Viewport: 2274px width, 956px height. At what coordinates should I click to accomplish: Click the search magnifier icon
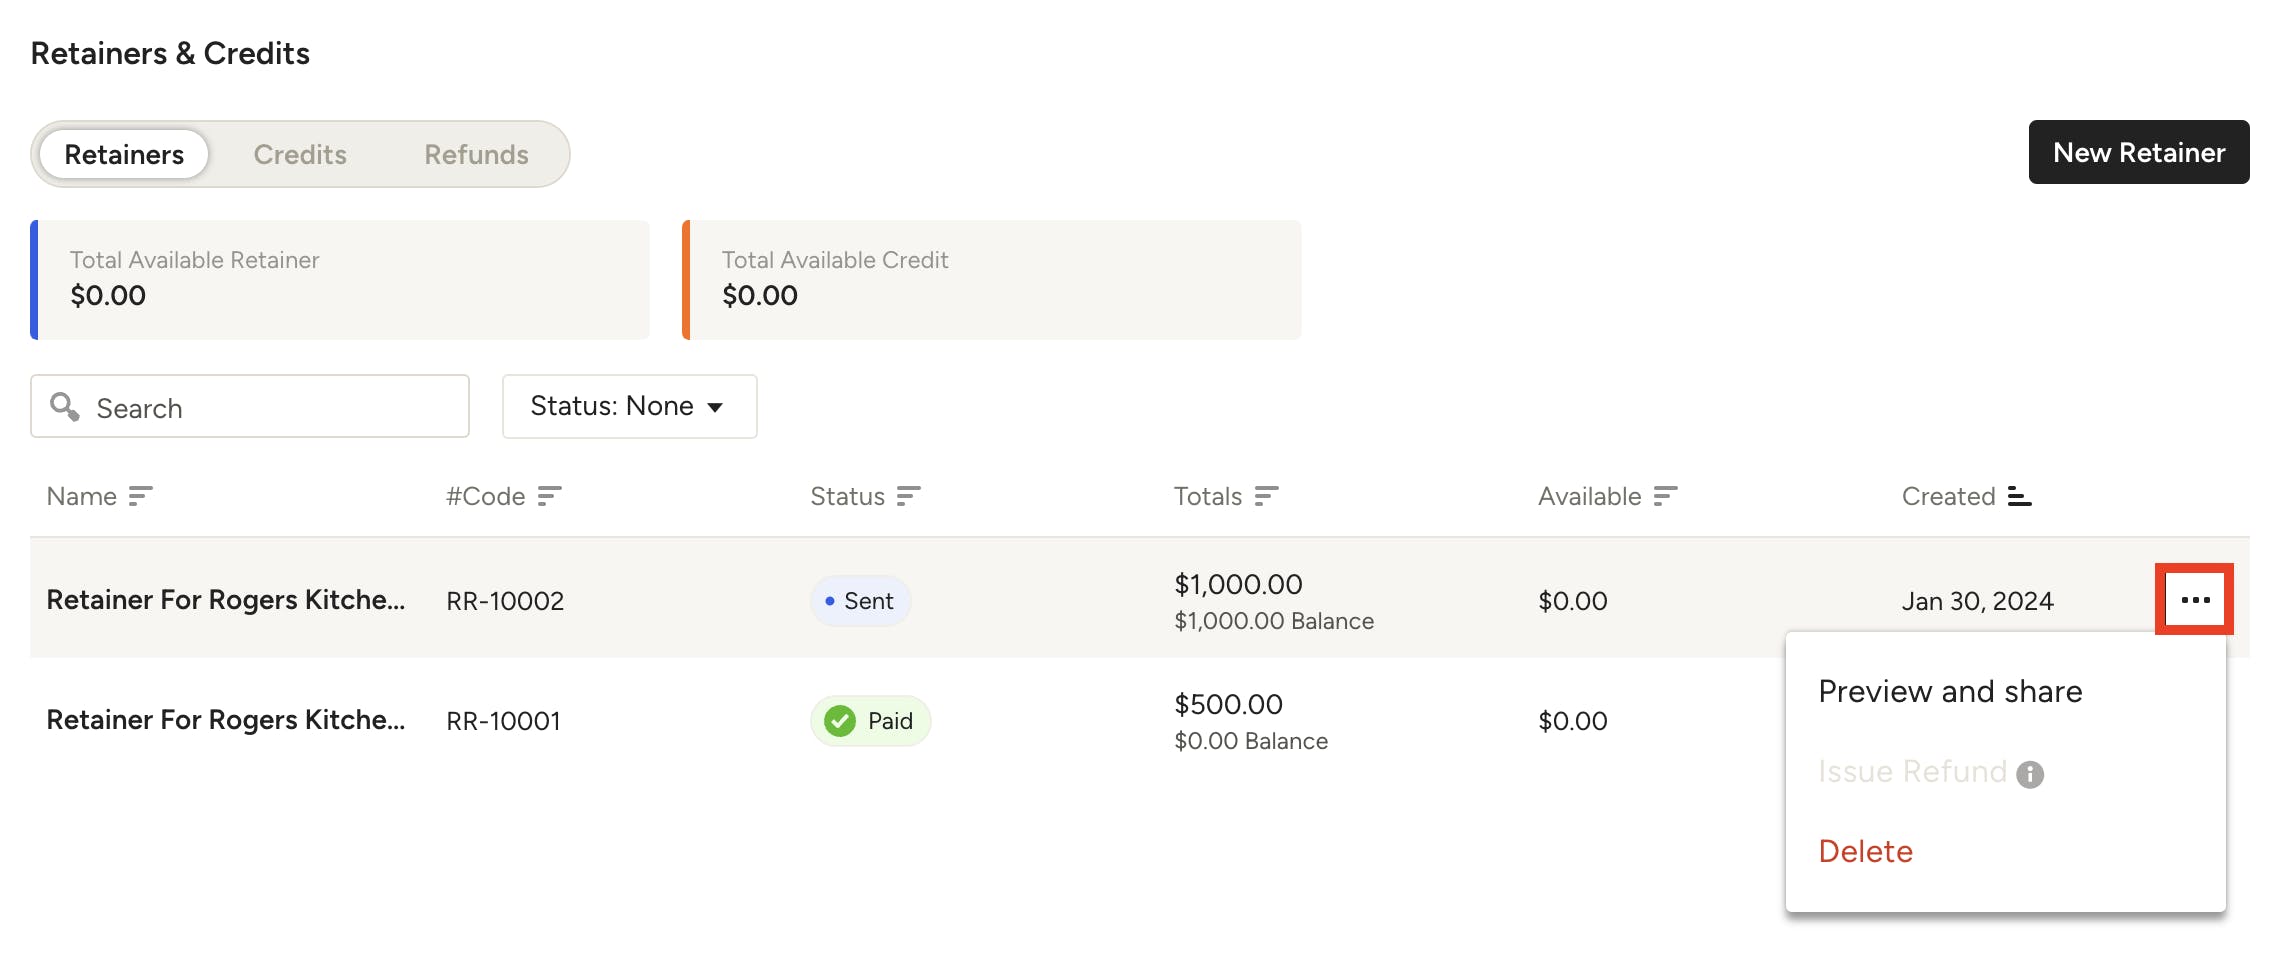(x=66, y=407)
